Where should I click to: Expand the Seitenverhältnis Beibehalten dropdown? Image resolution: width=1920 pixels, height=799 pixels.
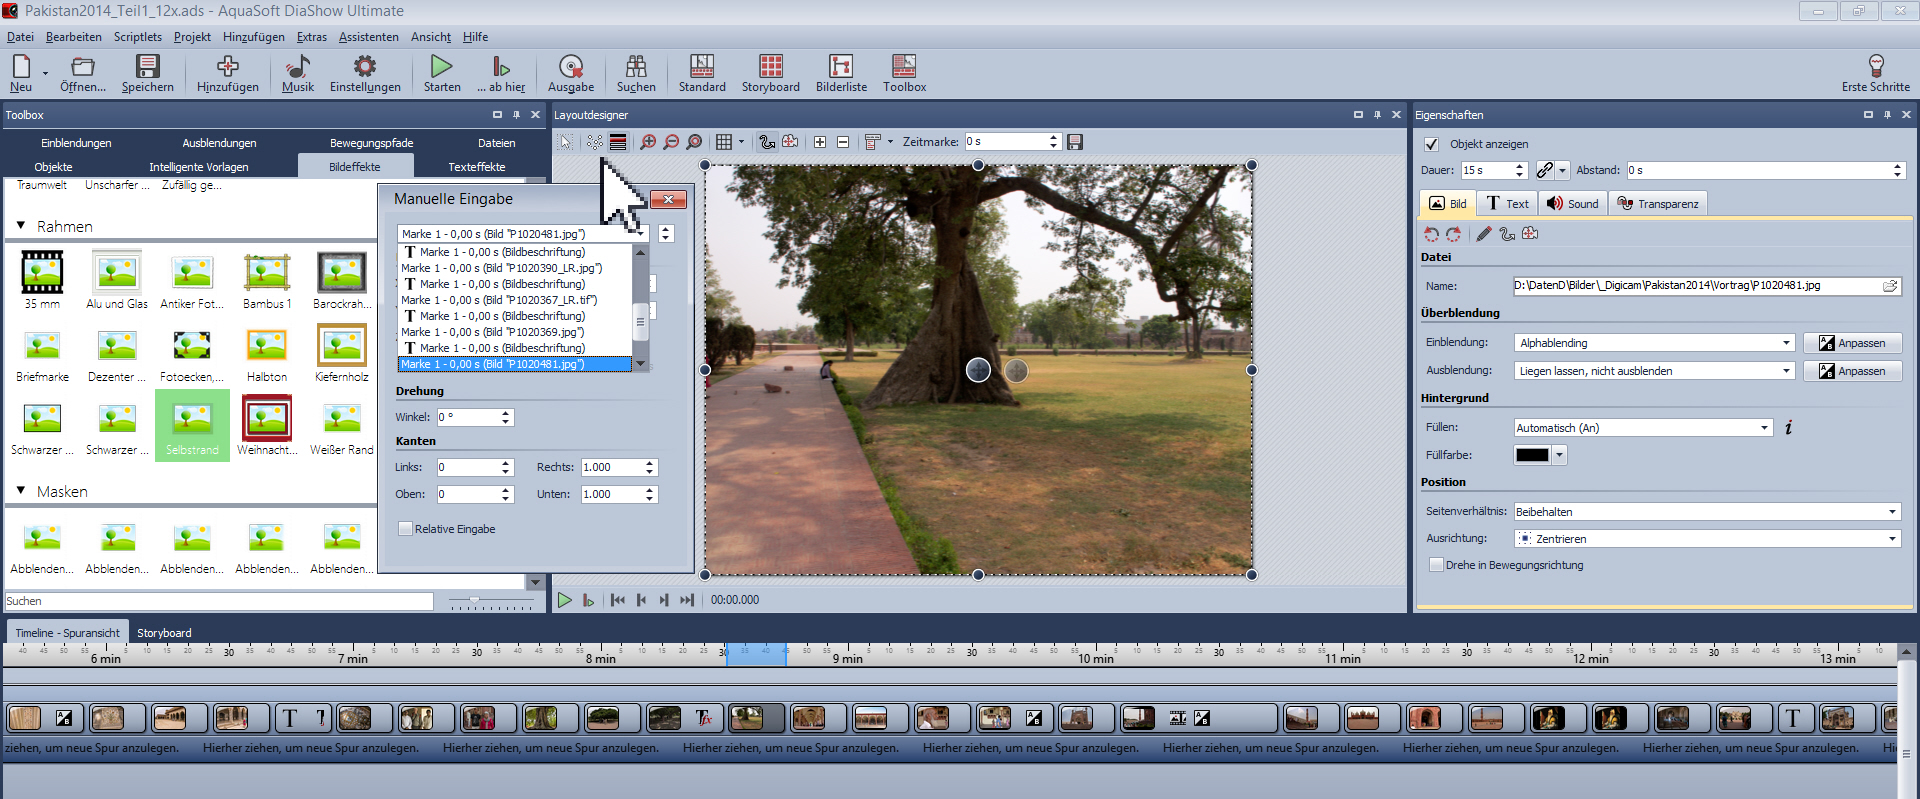click(1706, 512)
